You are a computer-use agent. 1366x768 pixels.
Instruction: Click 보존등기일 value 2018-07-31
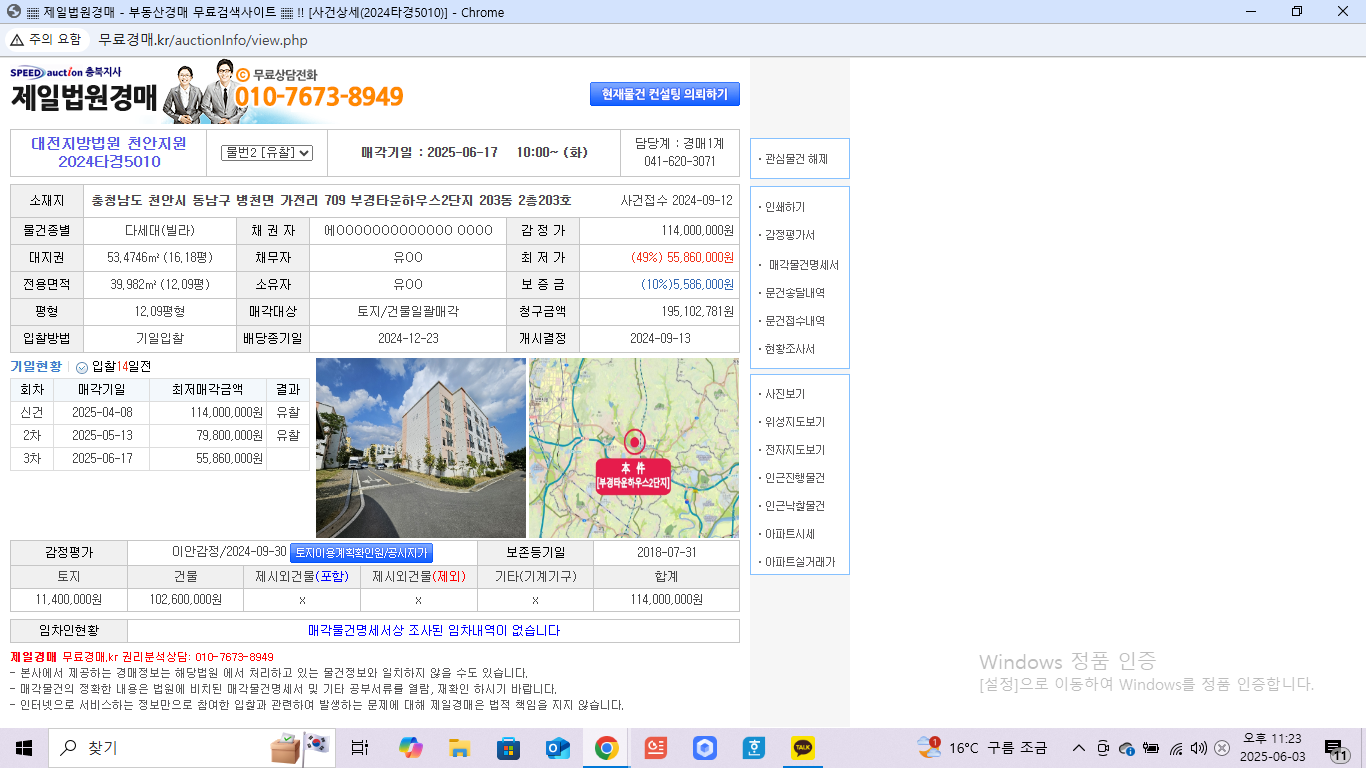[667, 553]
